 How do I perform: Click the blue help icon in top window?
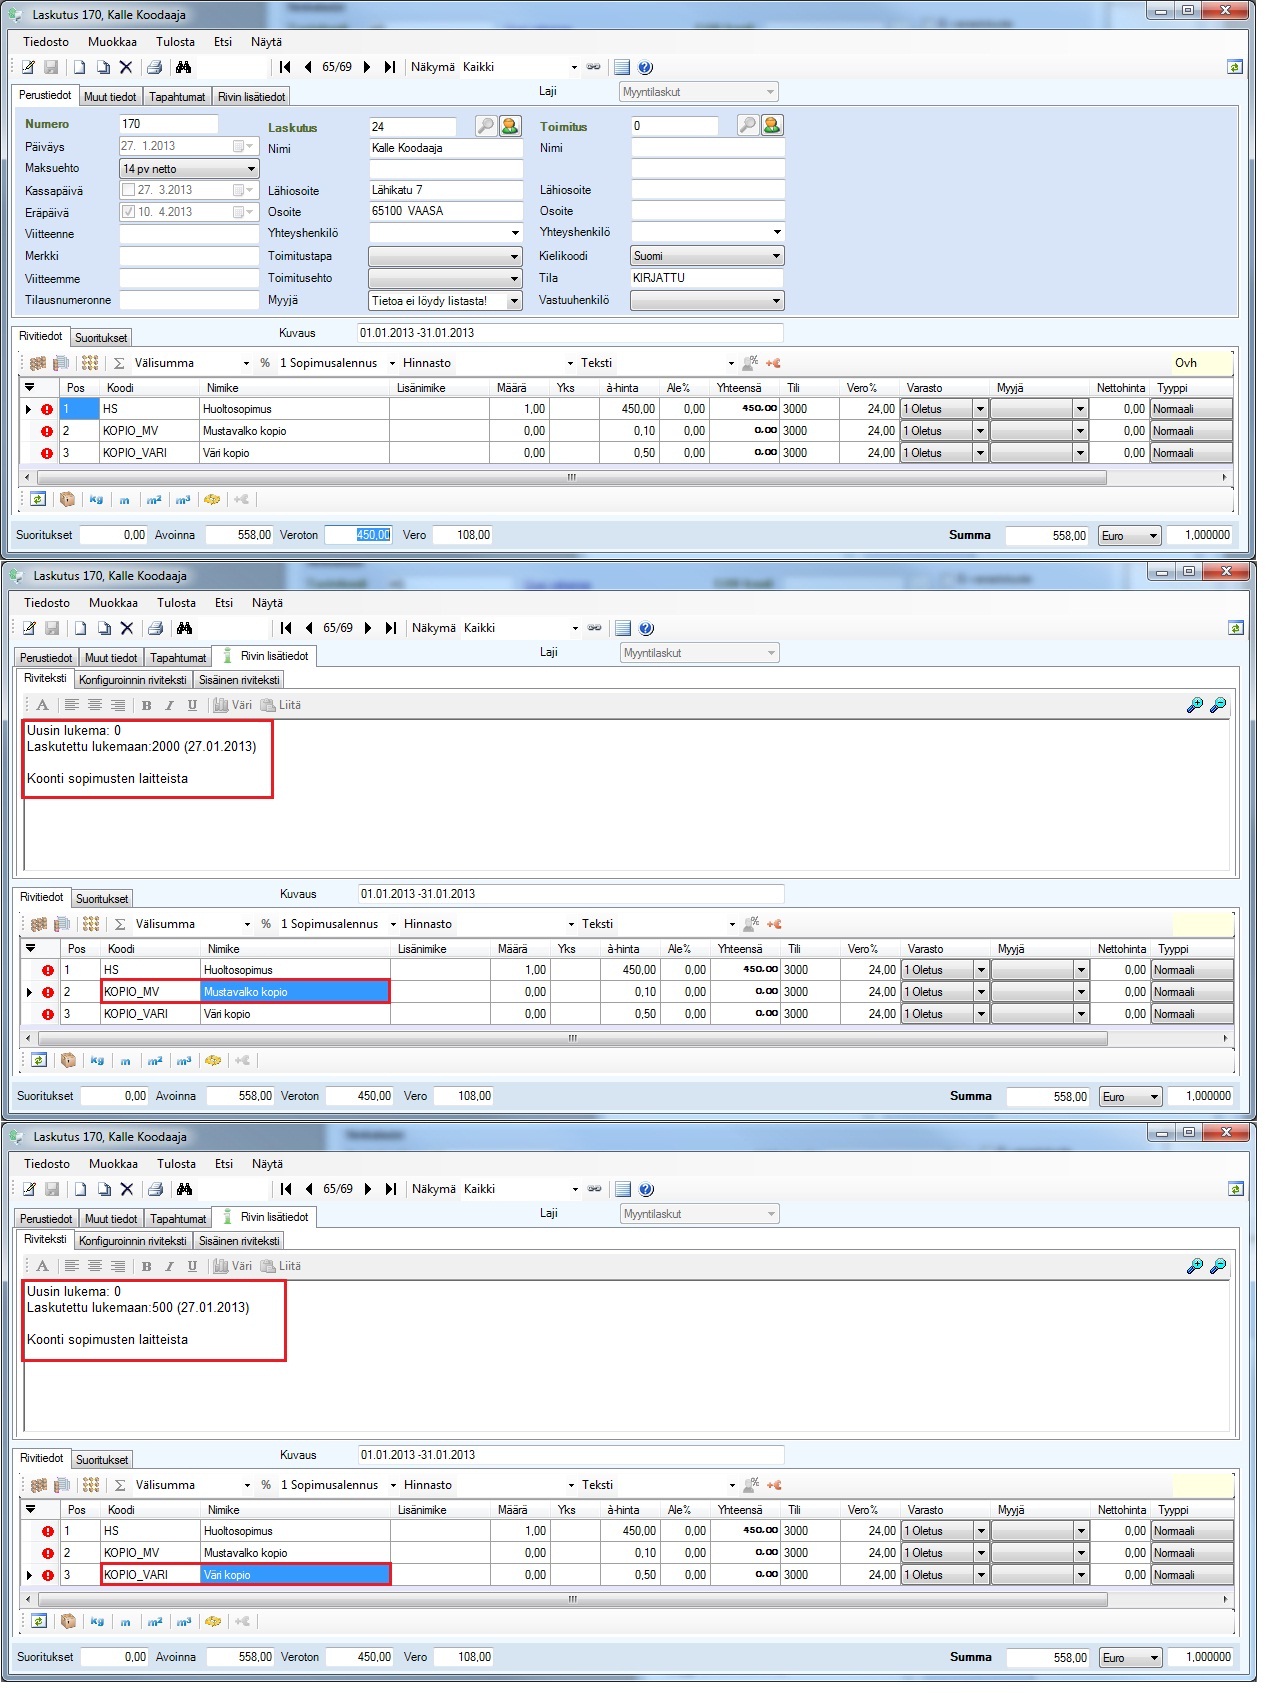pyautogui.click(x=645, y=67)
